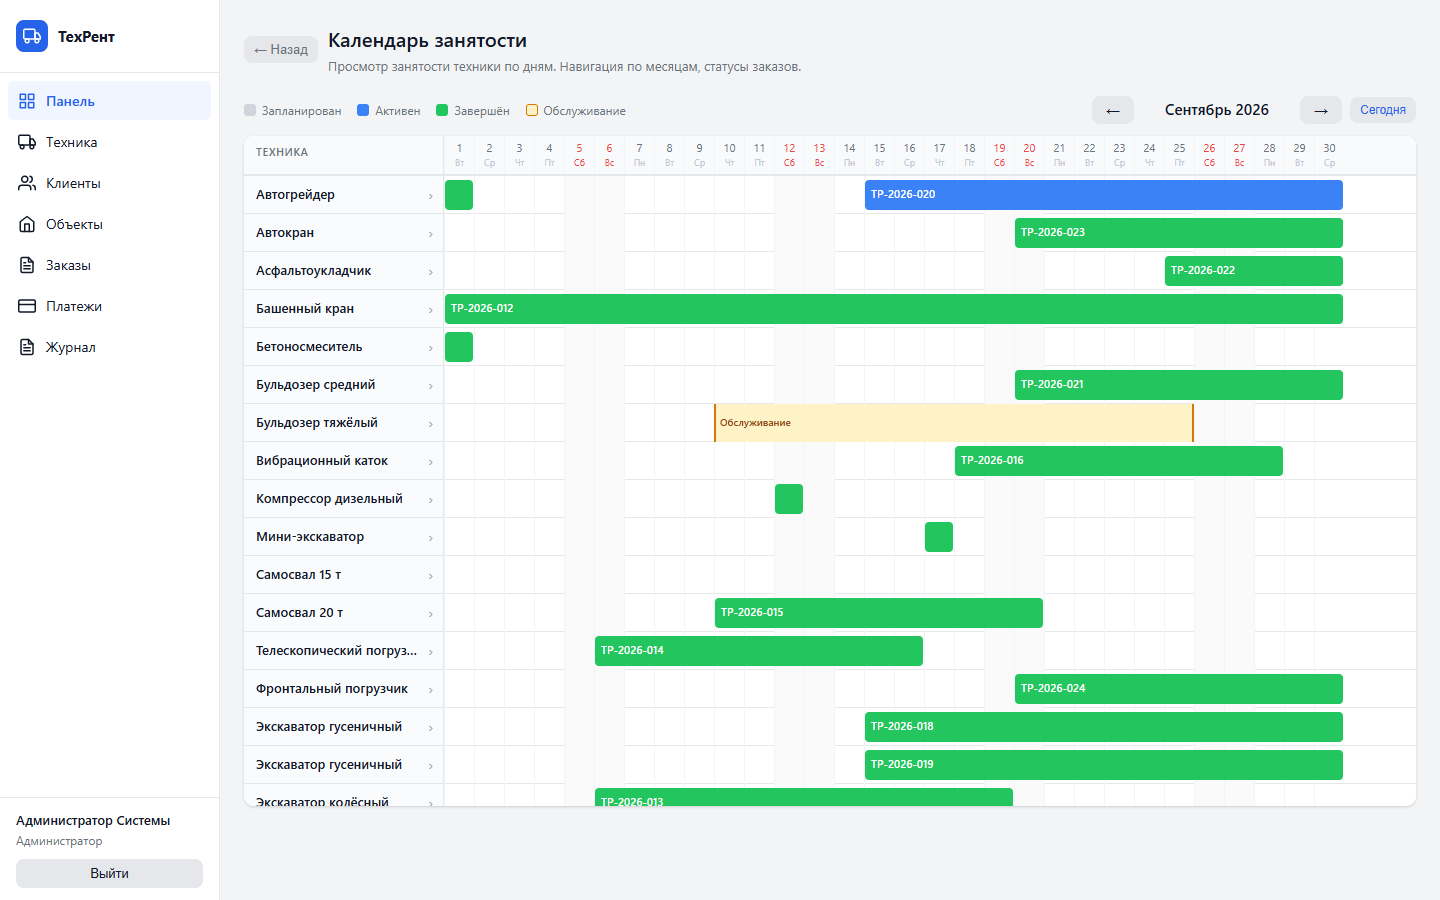Click the Клиенты people icon
The image size is (1440, 900).
pos(27,183)
